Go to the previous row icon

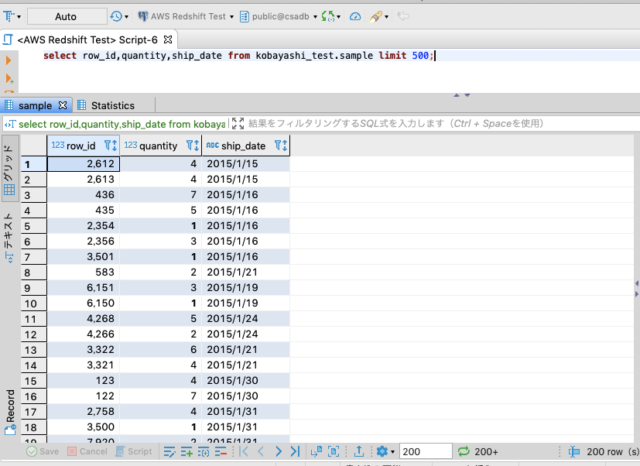coord(261,451)
